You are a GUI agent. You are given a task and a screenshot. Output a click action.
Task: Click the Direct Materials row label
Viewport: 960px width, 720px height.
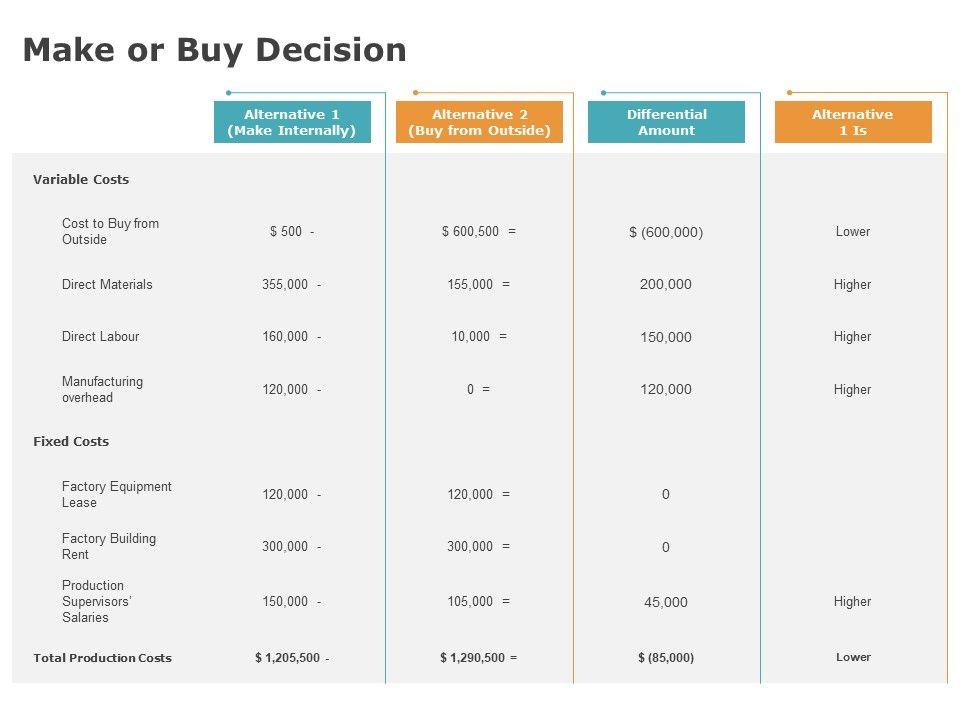tap(107, 285)
